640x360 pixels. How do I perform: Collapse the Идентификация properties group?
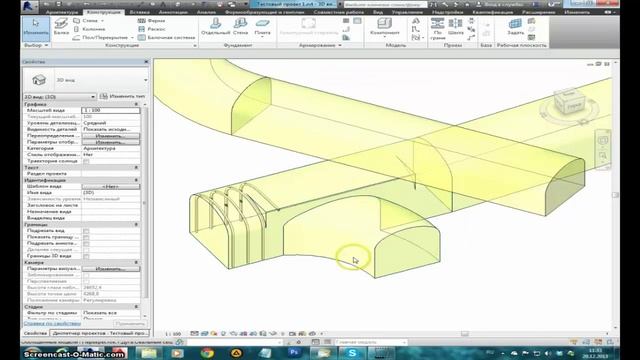pos(136,180)
